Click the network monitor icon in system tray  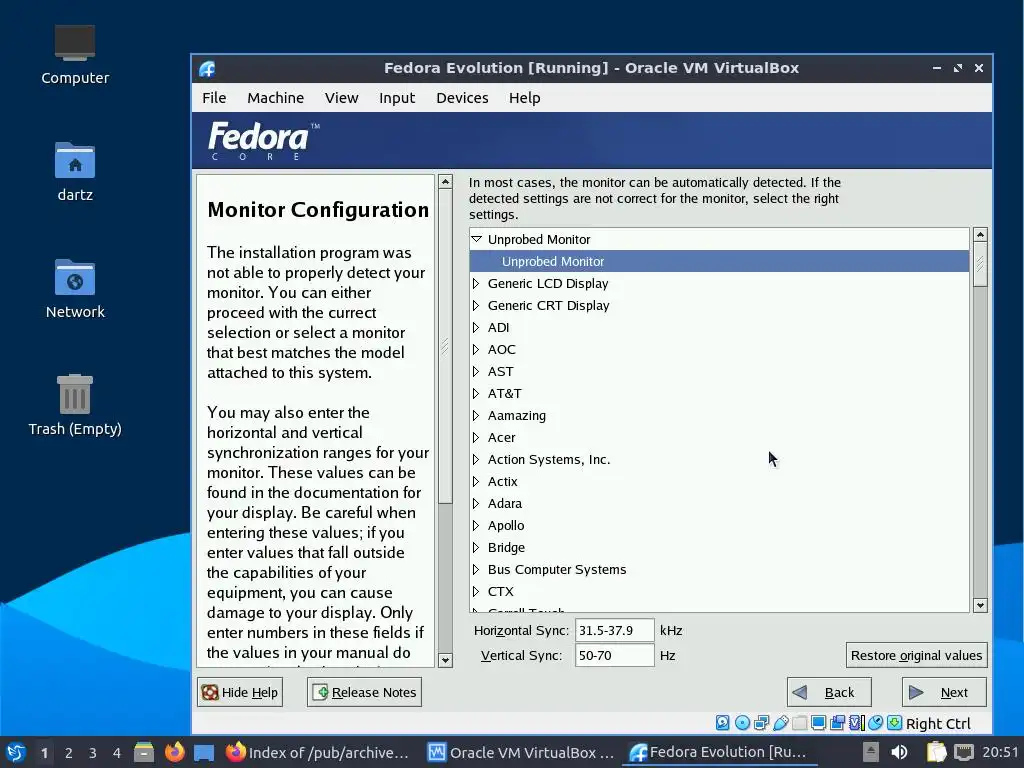[x=963, y=752]
